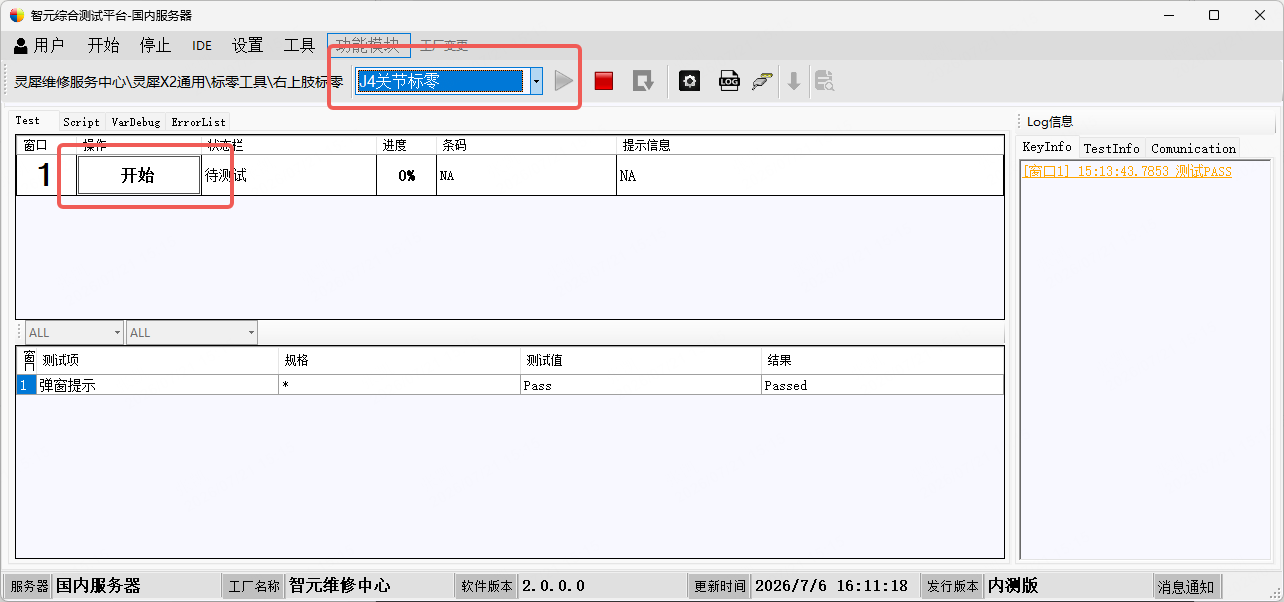Click the gray step-into arrow icon

[643, 81]
